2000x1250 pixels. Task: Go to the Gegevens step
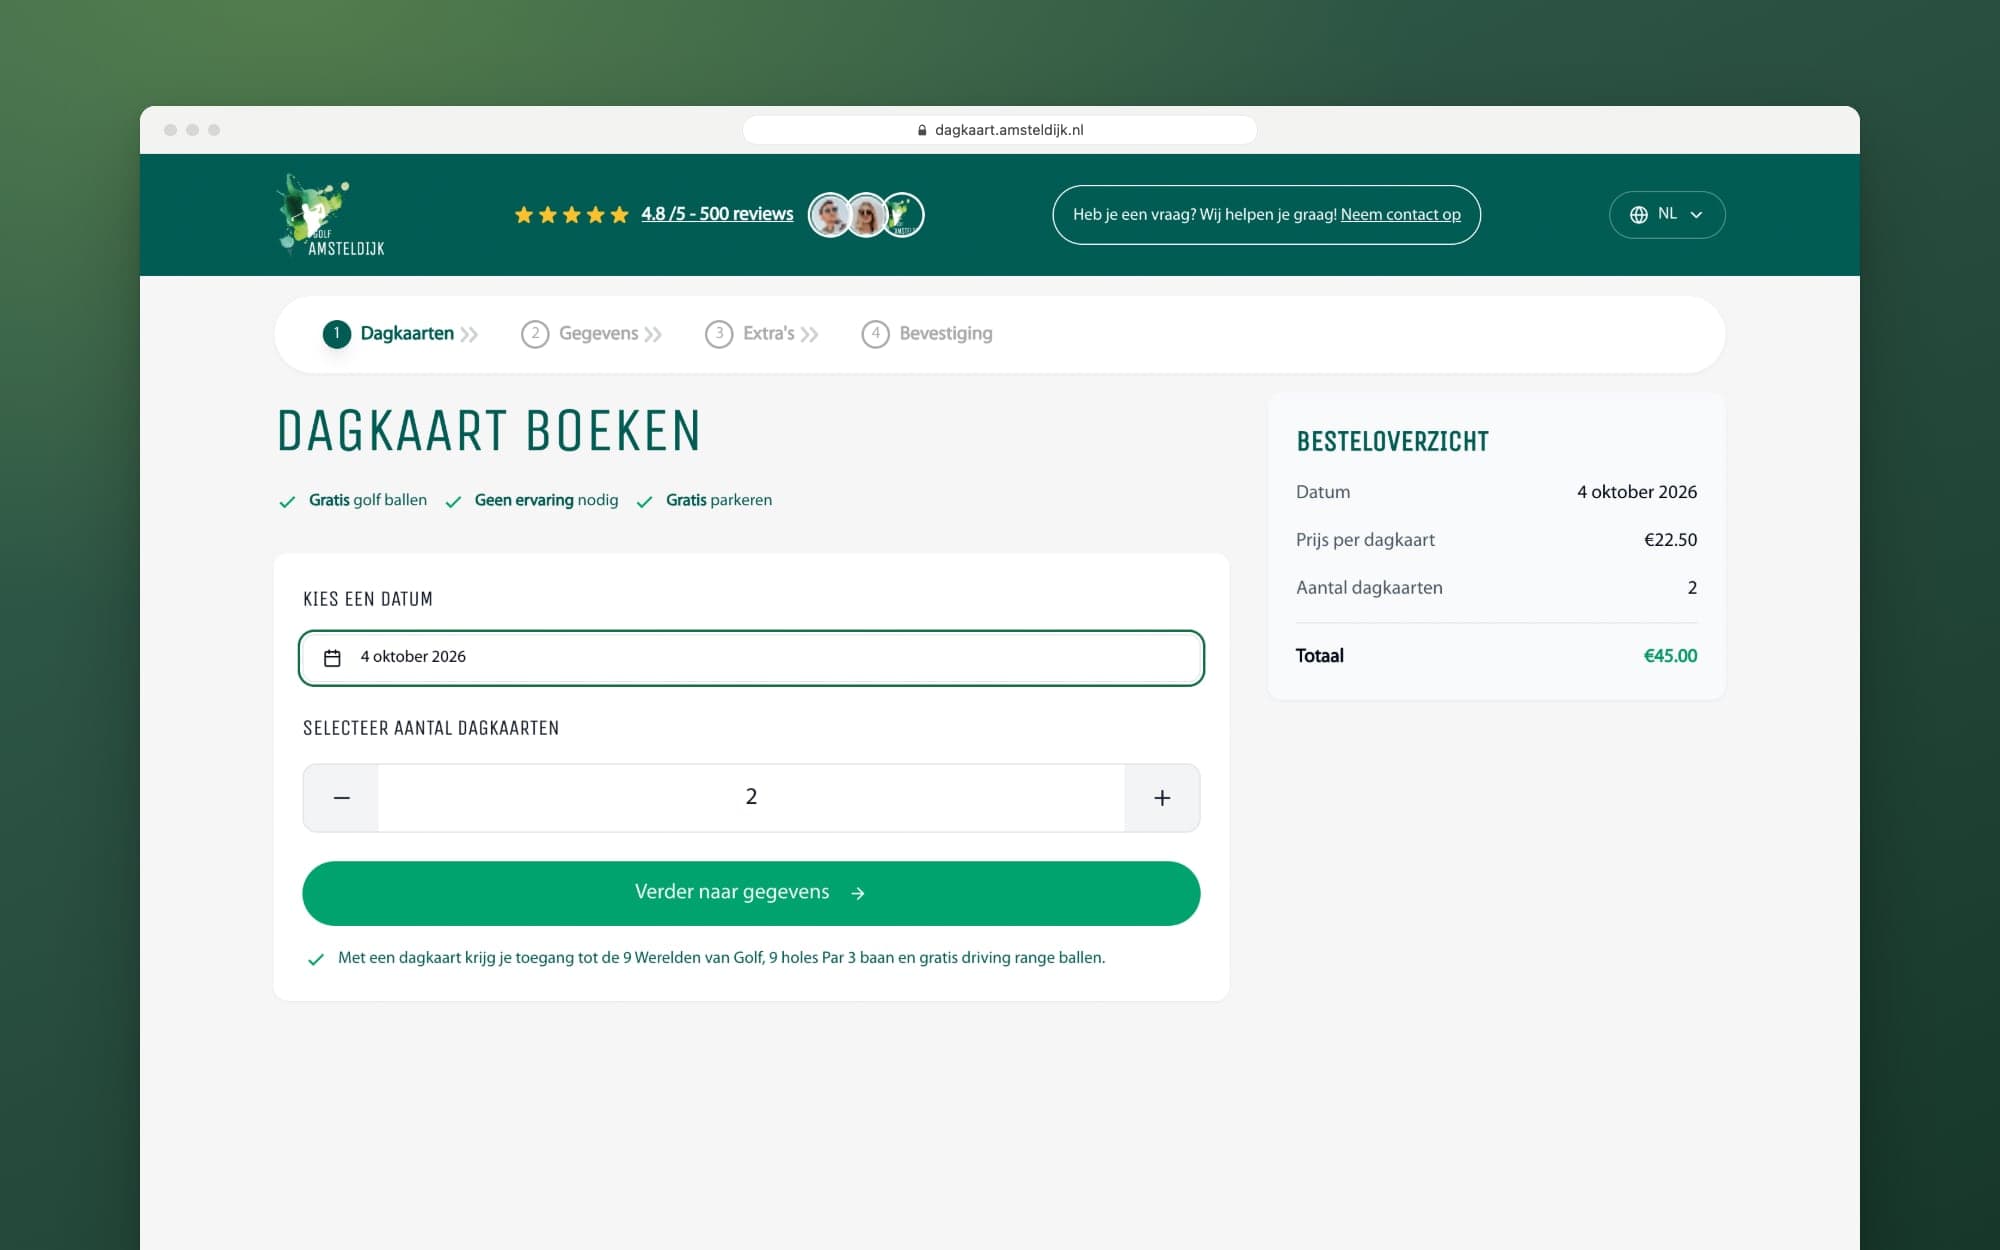[x=592, y=334]
